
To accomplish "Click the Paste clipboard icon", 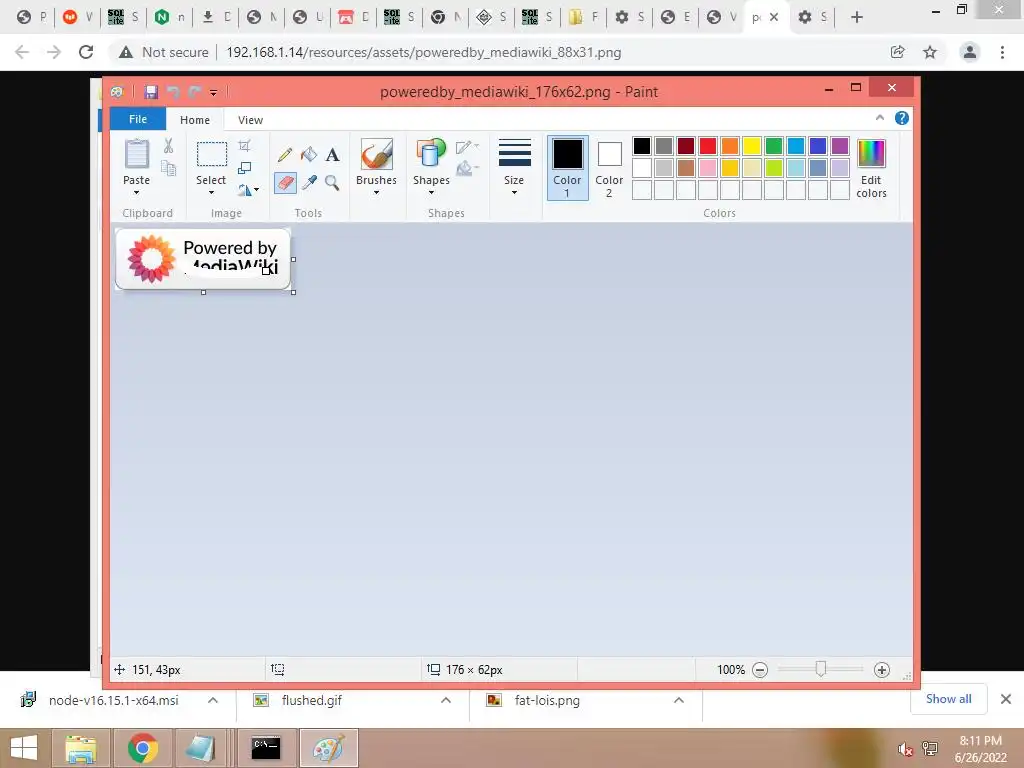I will point(136,154).
